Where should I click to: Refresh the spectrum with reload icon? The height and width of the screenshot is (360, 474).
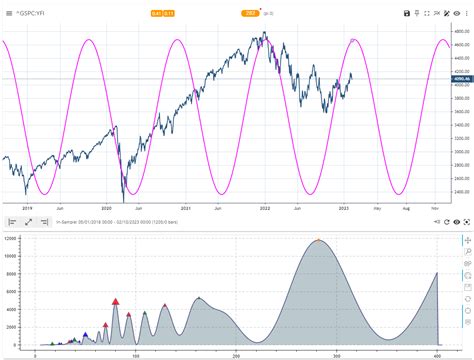pyautogui.click(x=447, y=222)
